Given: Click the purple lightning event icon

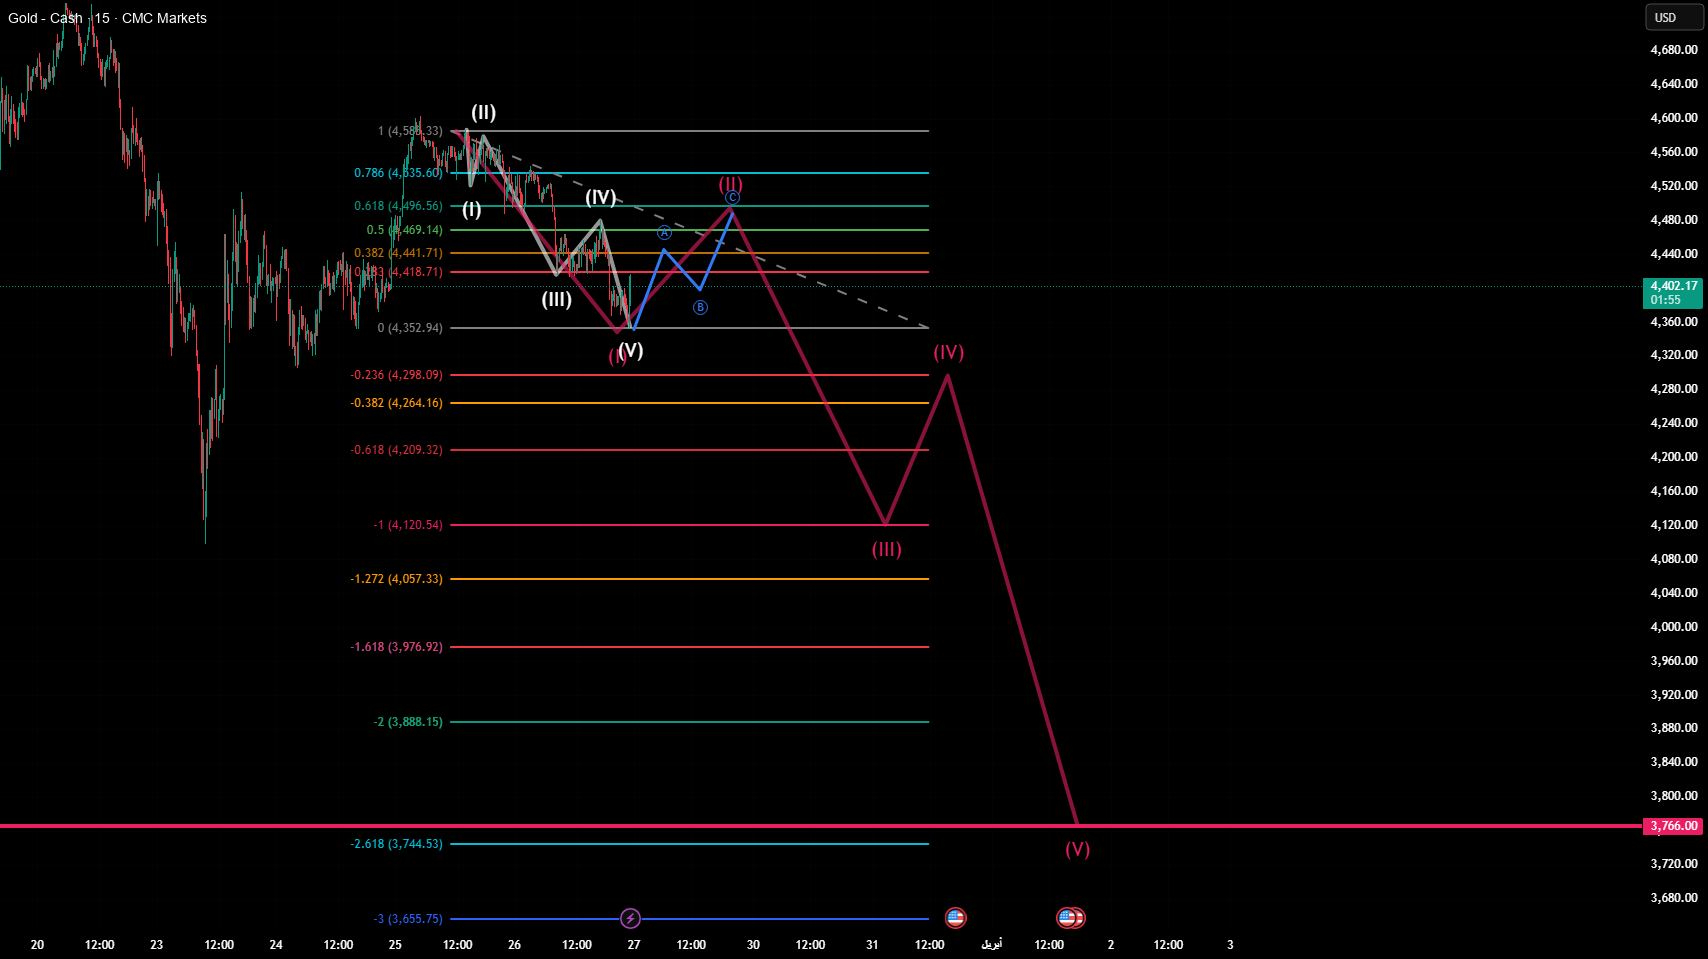Looking at the screenshot, I should point(630,918).
